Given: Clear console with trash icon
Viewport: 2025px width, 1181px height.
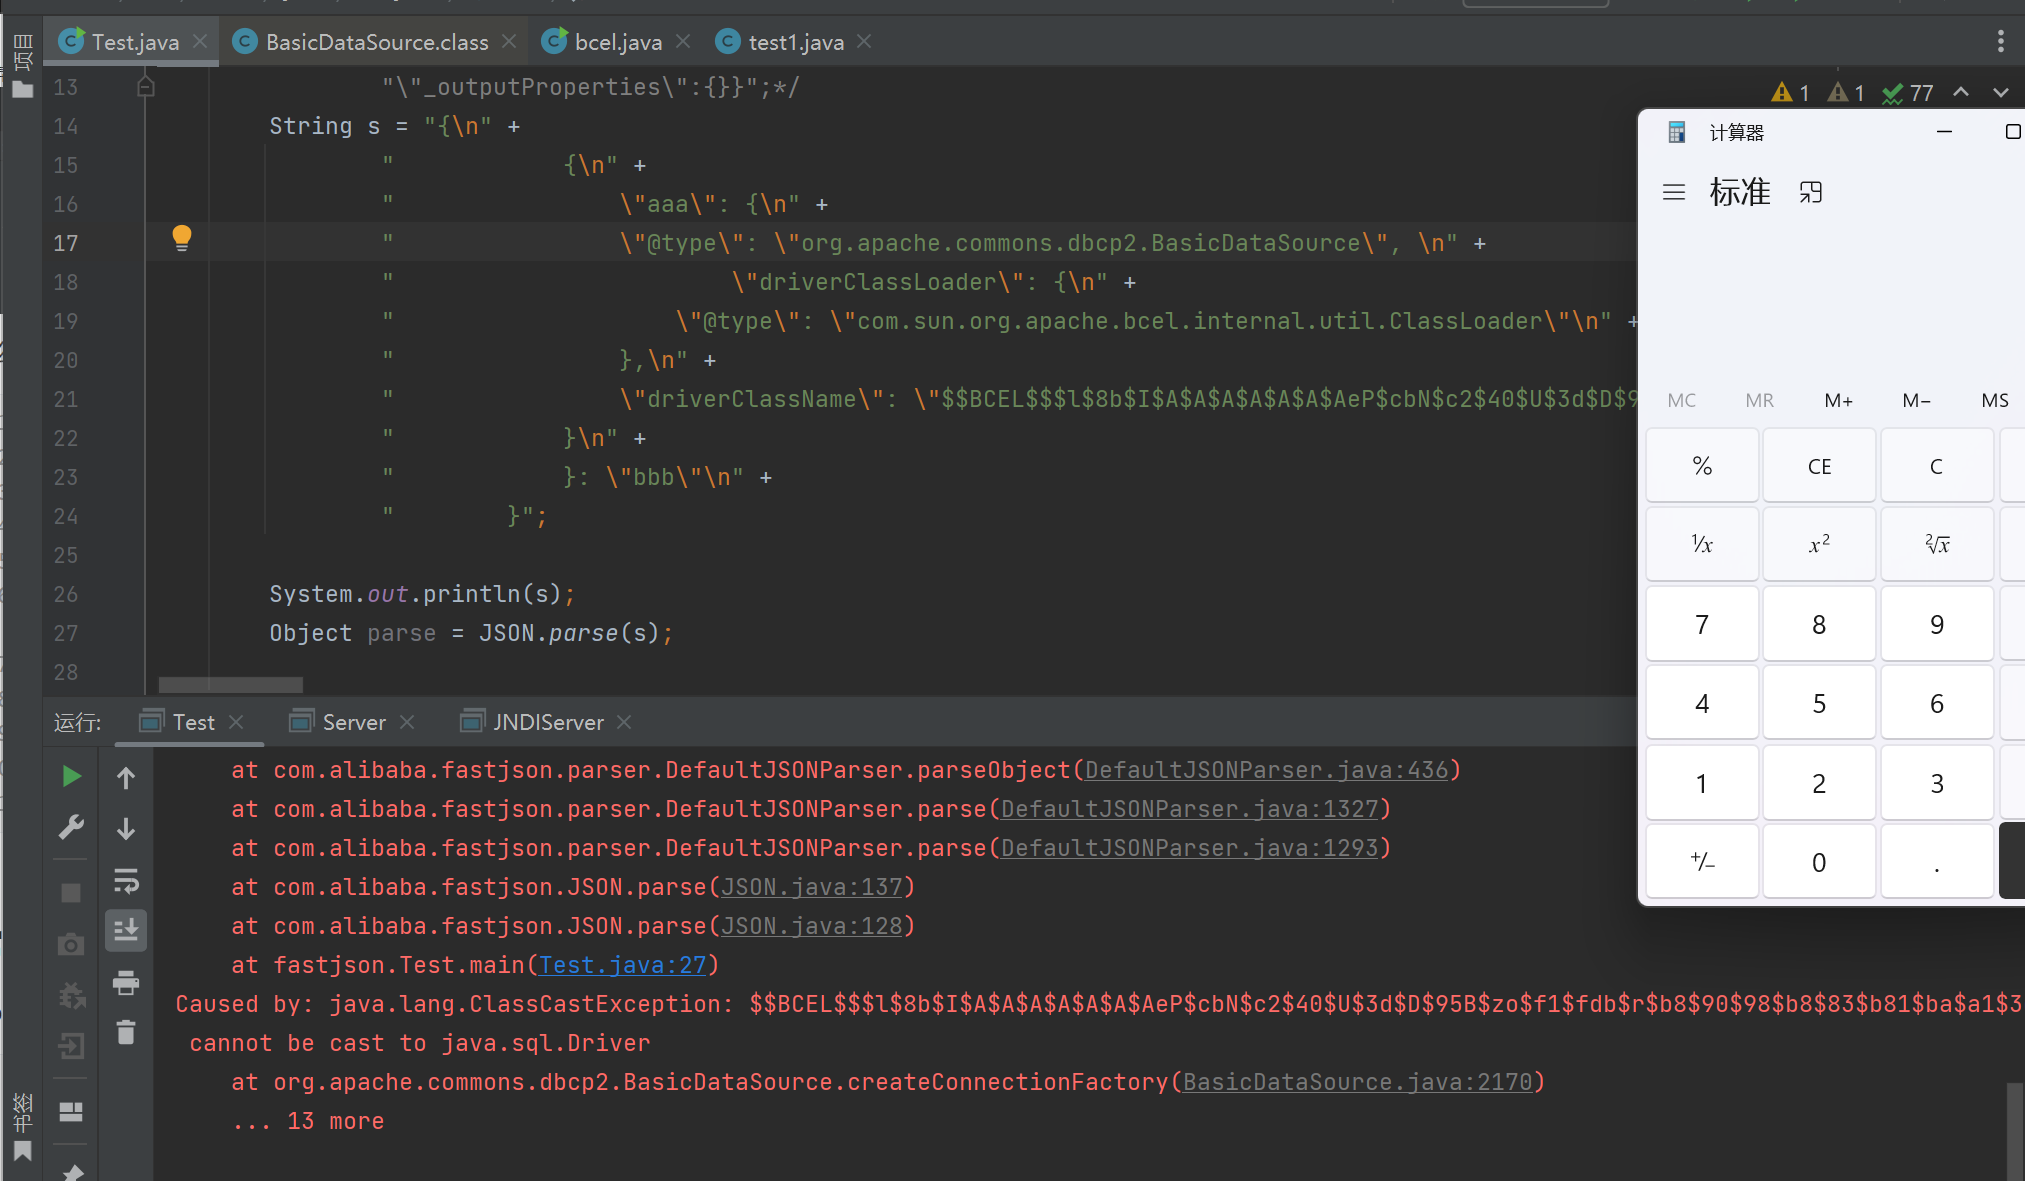Looking at the screenshot, I should pos(126,1032).
